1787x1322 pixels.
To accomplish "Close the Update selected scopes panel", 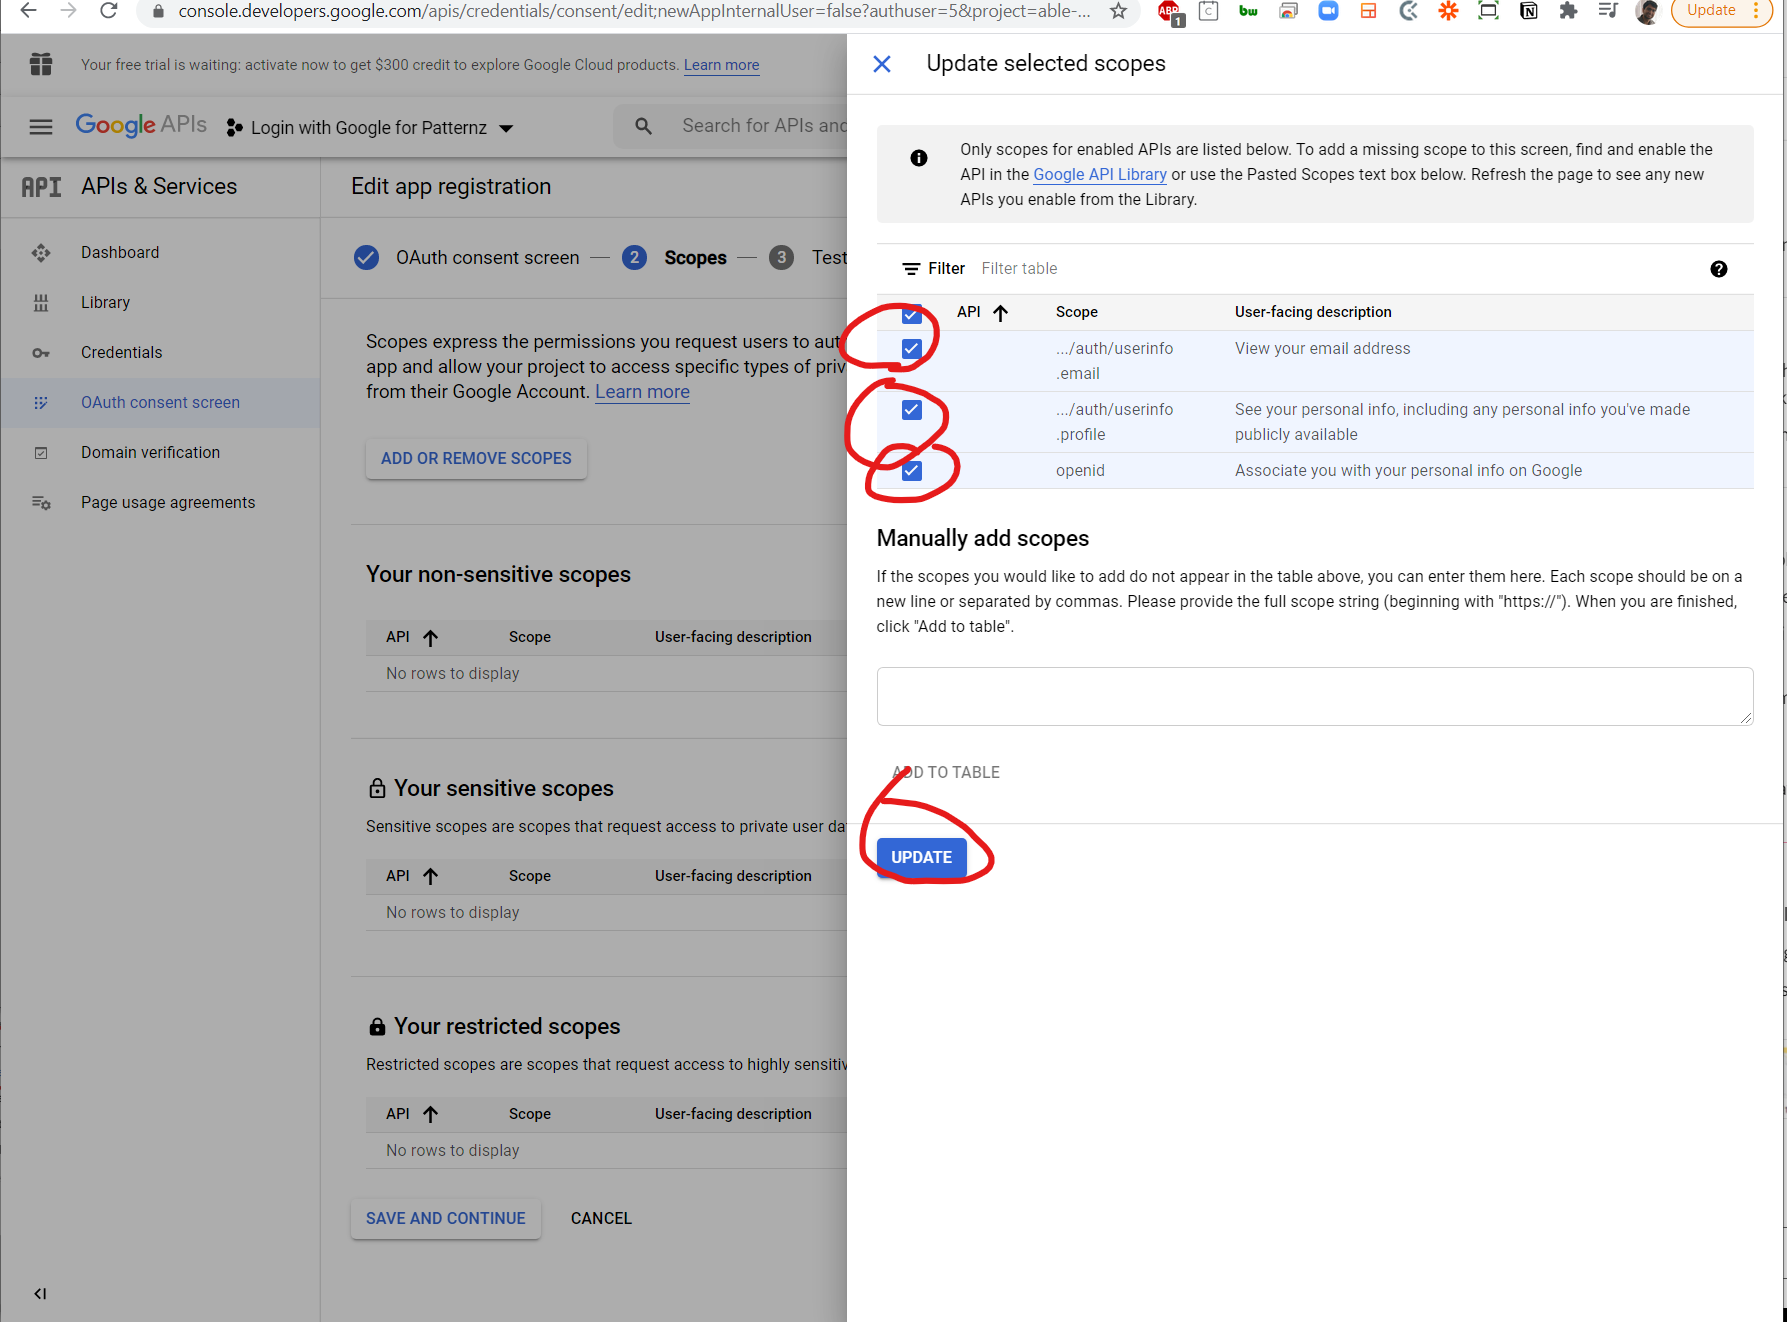I will 881,64.
